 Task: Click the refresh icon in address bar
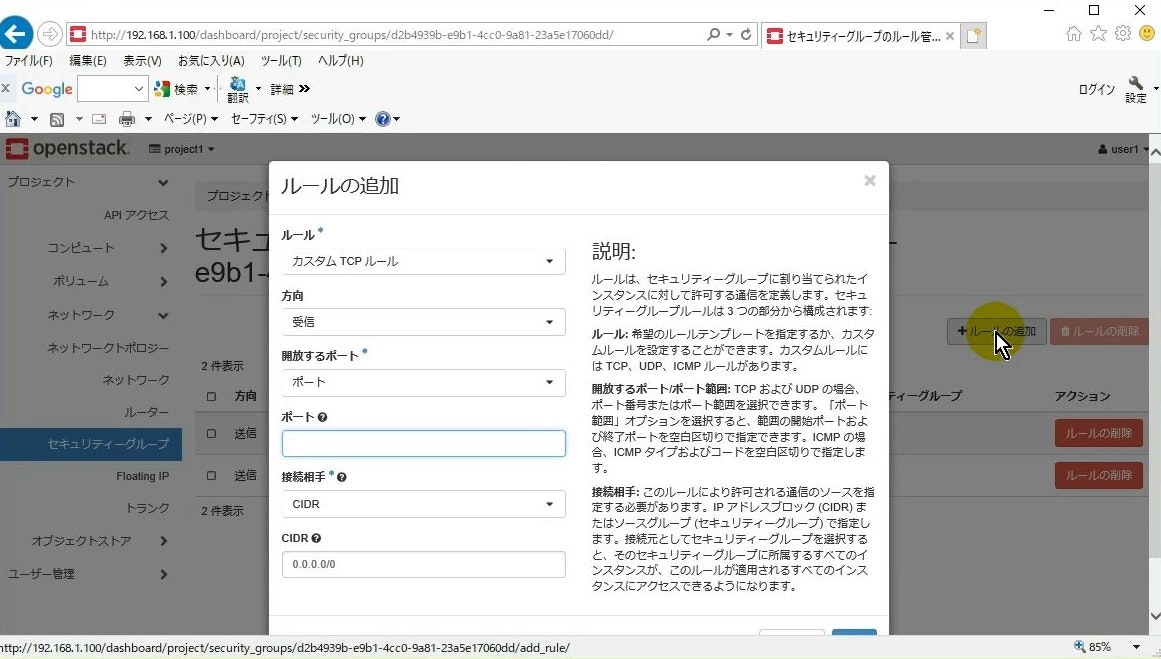click(x=746, y=34)
